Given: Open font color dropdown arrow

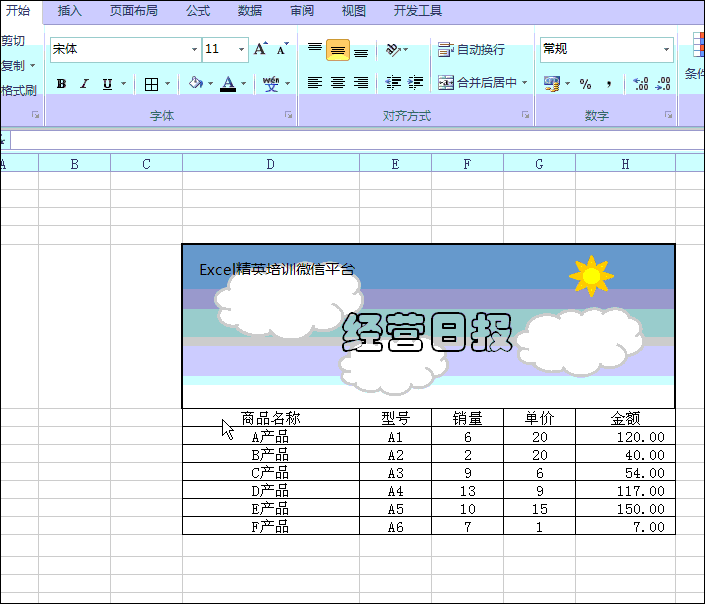Looking at the screenshot, I should click(243, 84).
